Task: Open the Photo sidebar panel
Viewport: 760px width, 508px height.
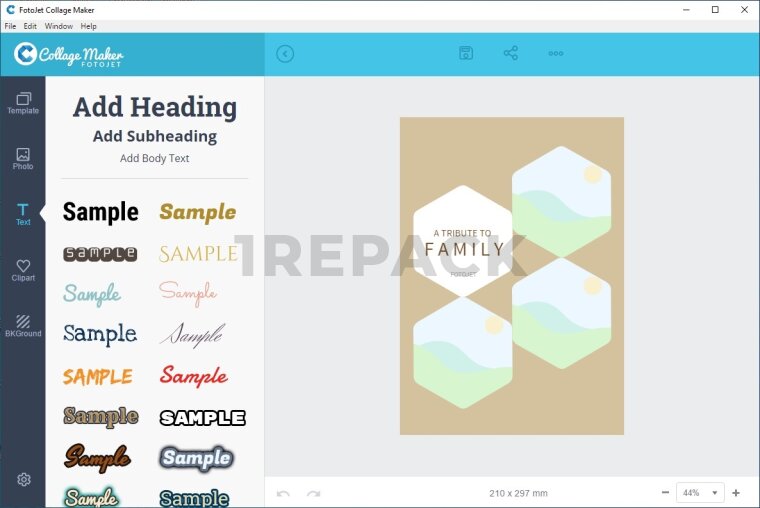Action: [x=23, y=159]
